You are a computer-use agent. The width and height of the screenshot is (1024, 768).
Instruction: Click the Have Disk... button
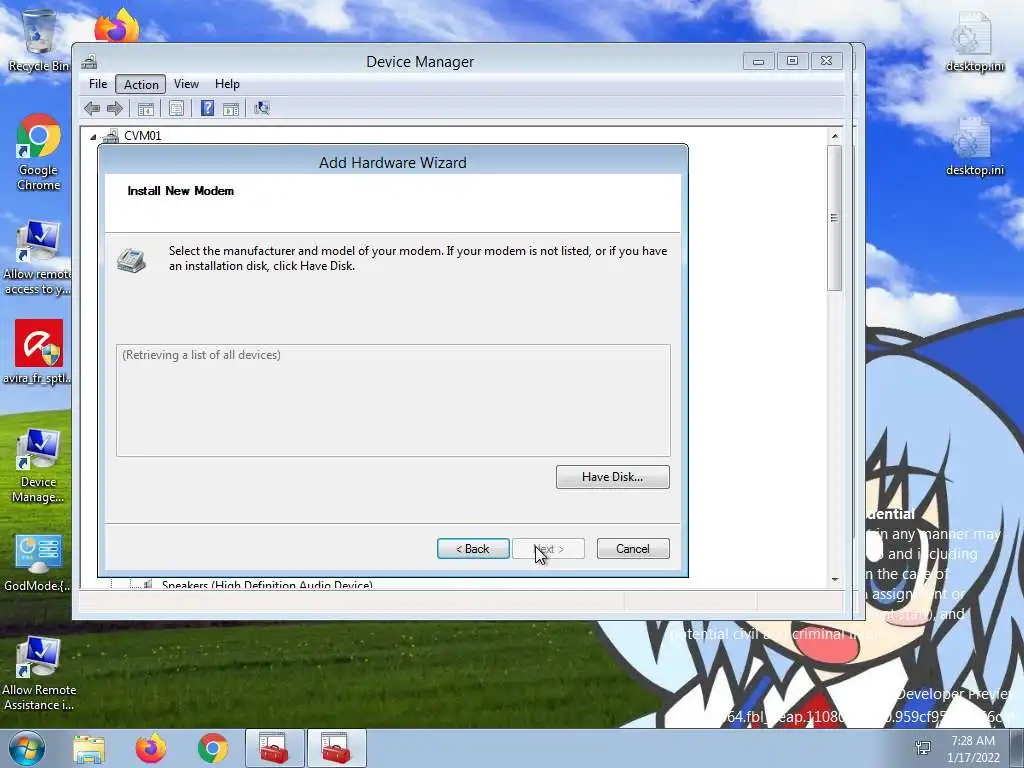[613, 477]
